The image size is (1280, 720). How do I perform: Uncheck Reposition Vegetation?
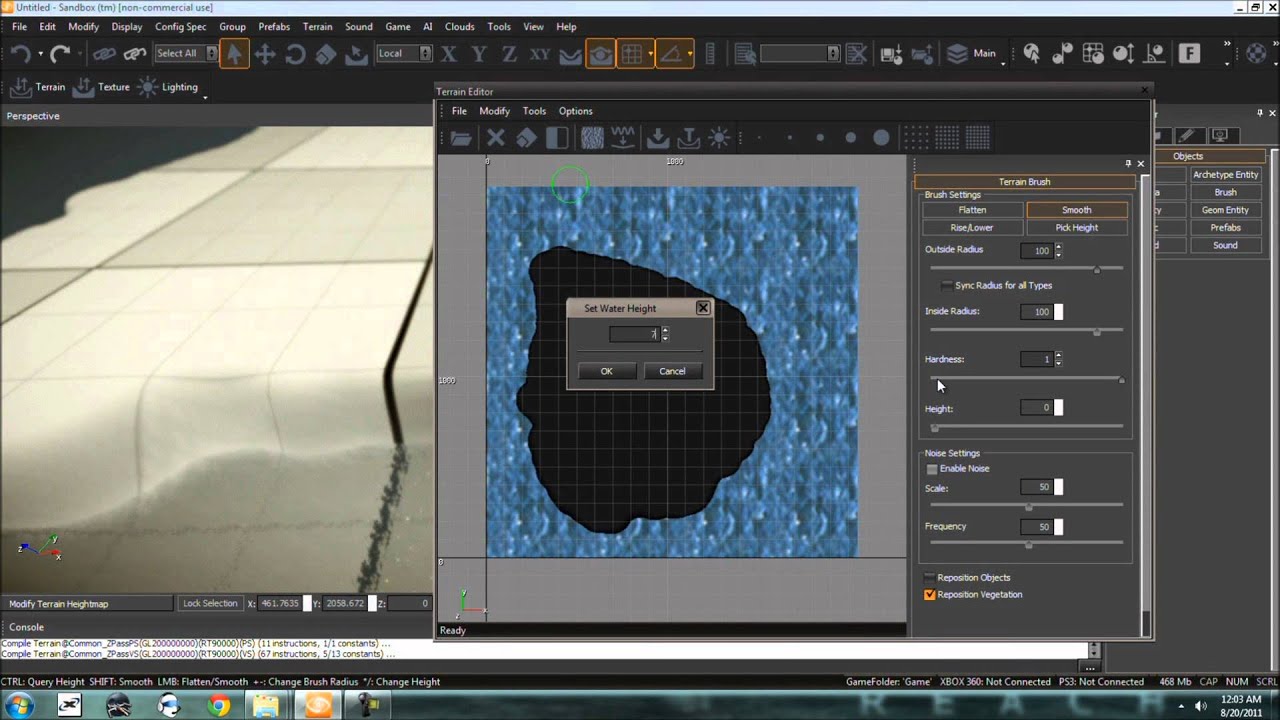[930, 595]
